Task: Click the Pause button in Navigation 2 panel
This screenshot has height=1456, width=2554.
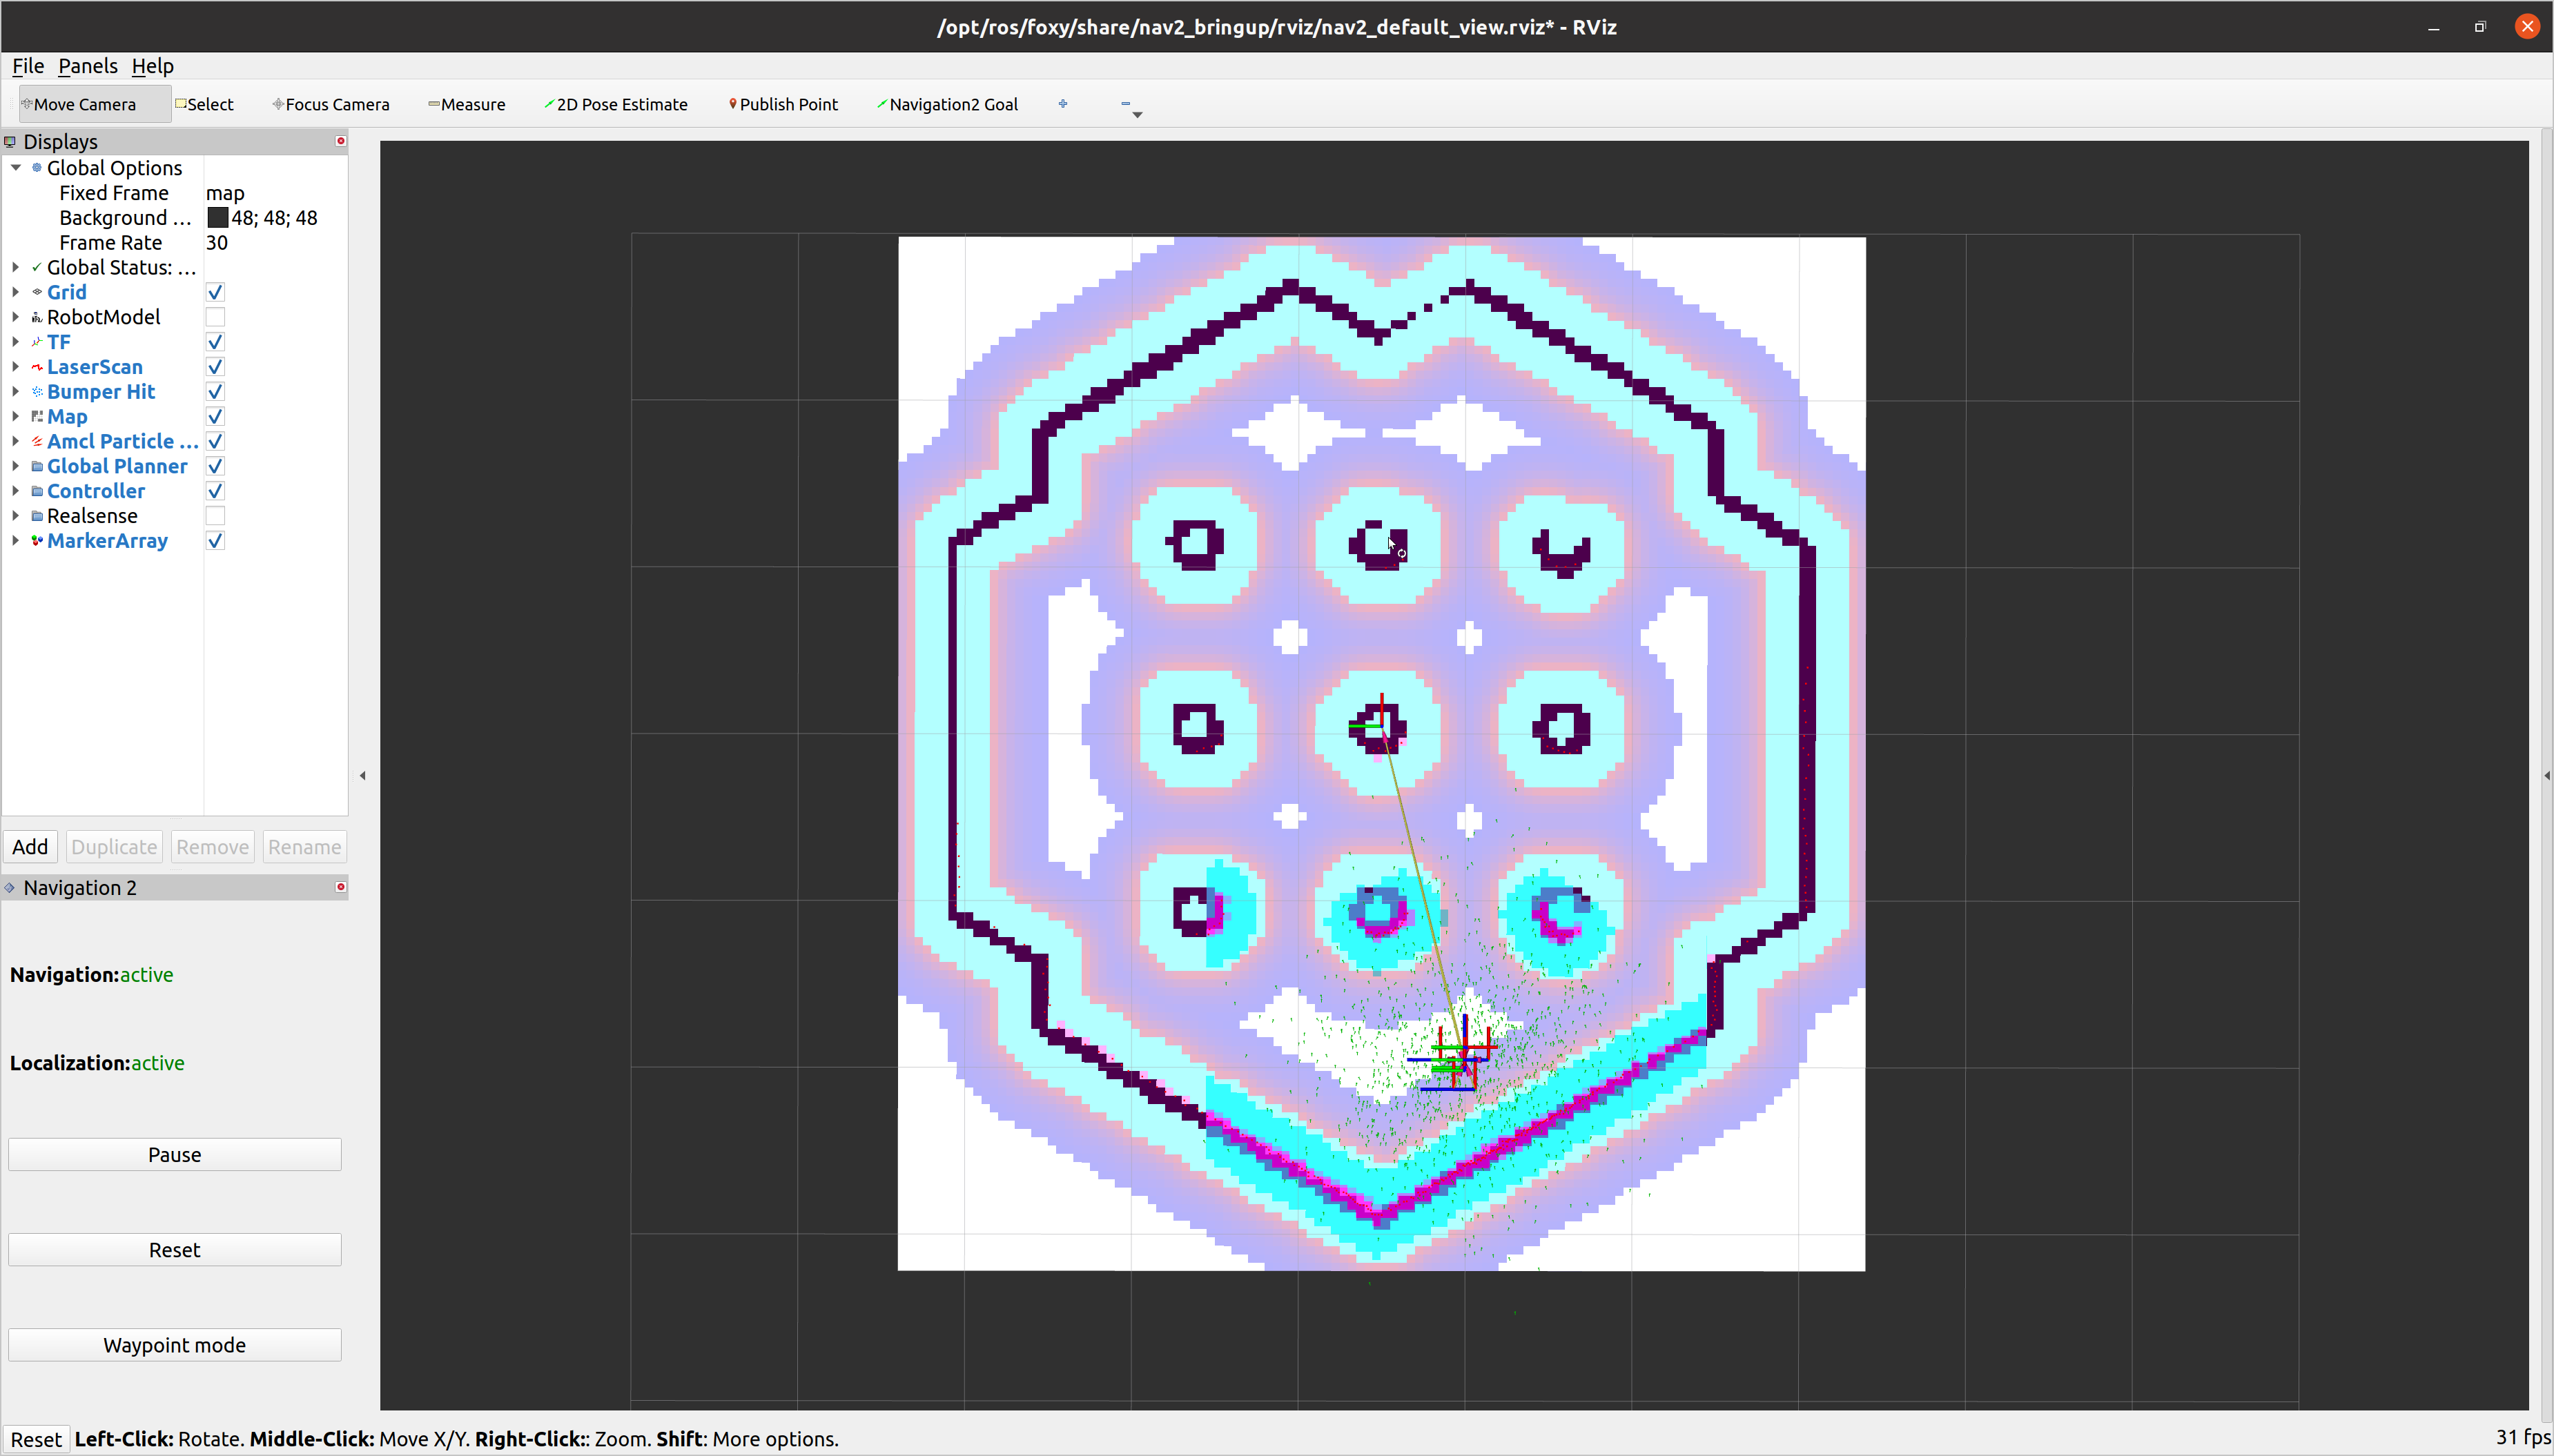Action: pyautogui.click(x=174, y=1154)
